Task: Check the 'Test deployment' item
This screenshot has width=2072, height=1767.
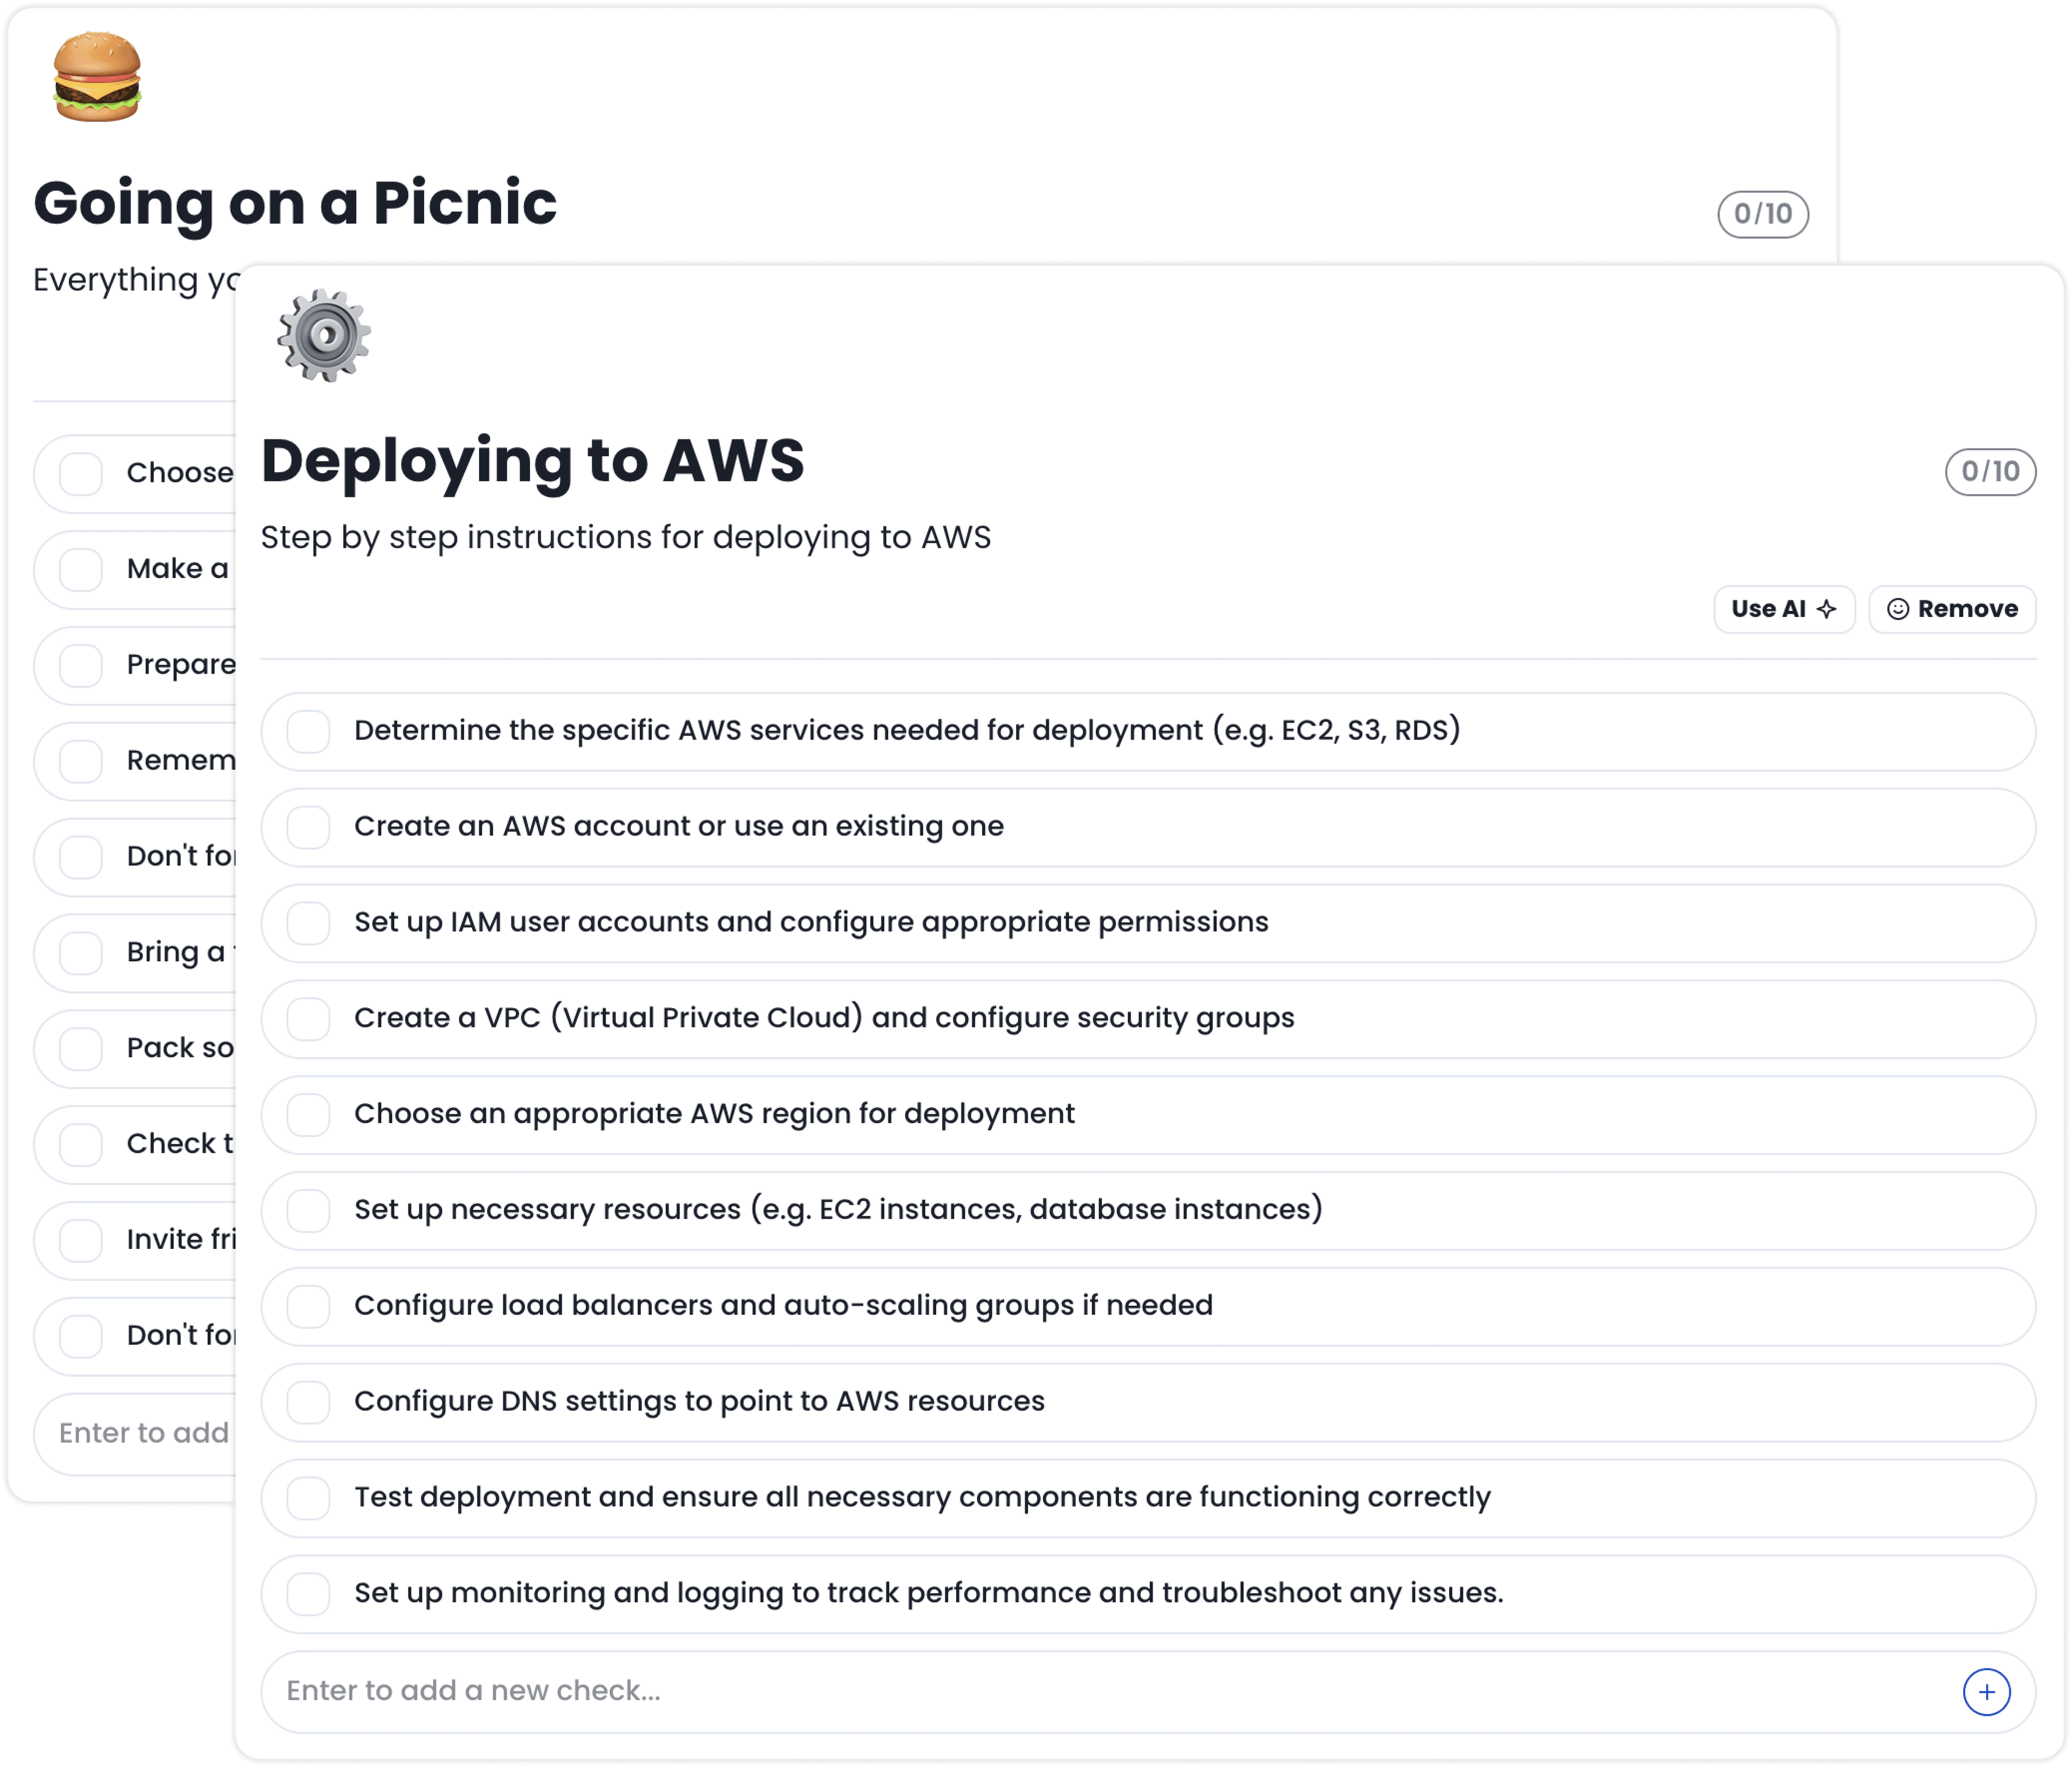Action: point(308,1498)
